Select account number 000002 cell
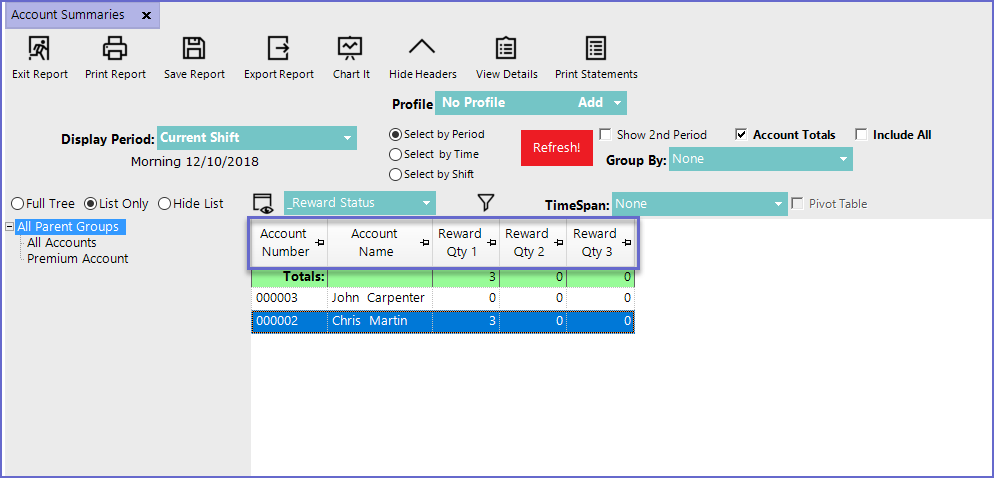The height and width of the screenshot is (478, 994). click(x=289, y=321)
